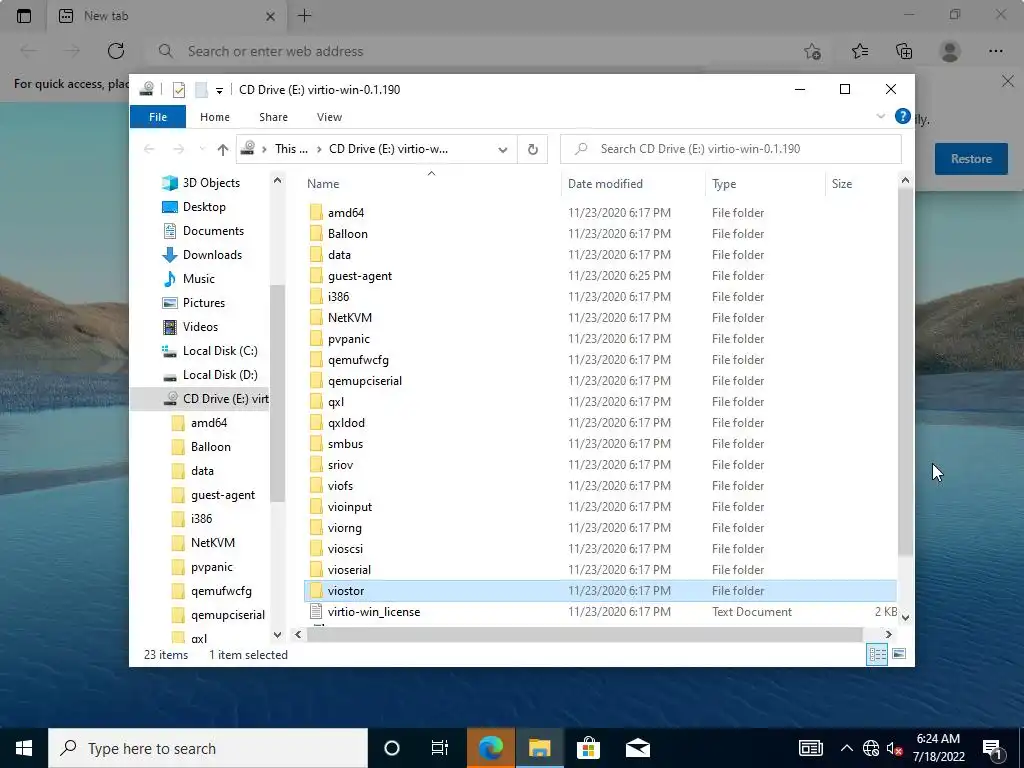
Task: Click the navigation pane scroll-down arrow
Action: click(278, 634)
